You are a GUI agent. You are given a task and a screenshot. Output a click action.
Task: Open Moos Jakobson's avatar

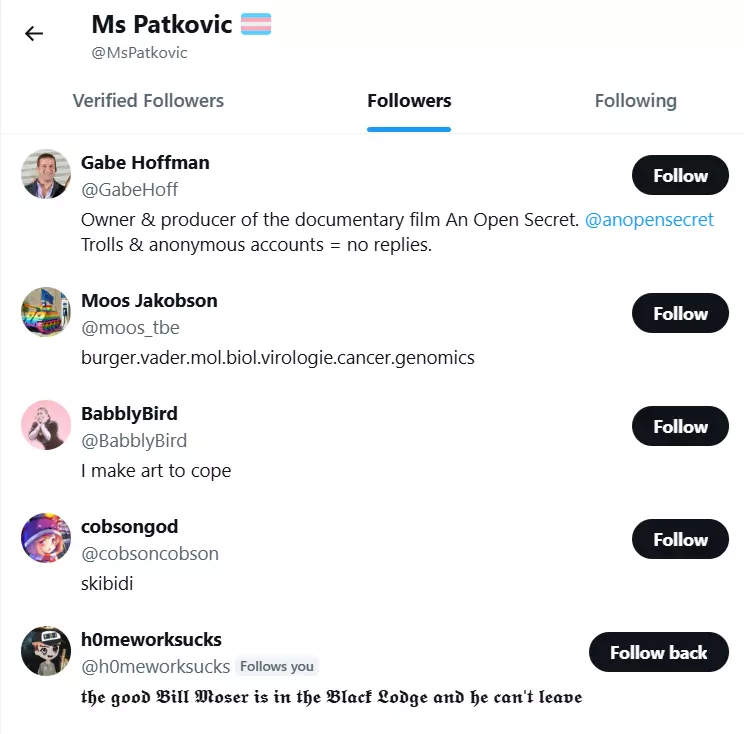click(45, 313)
